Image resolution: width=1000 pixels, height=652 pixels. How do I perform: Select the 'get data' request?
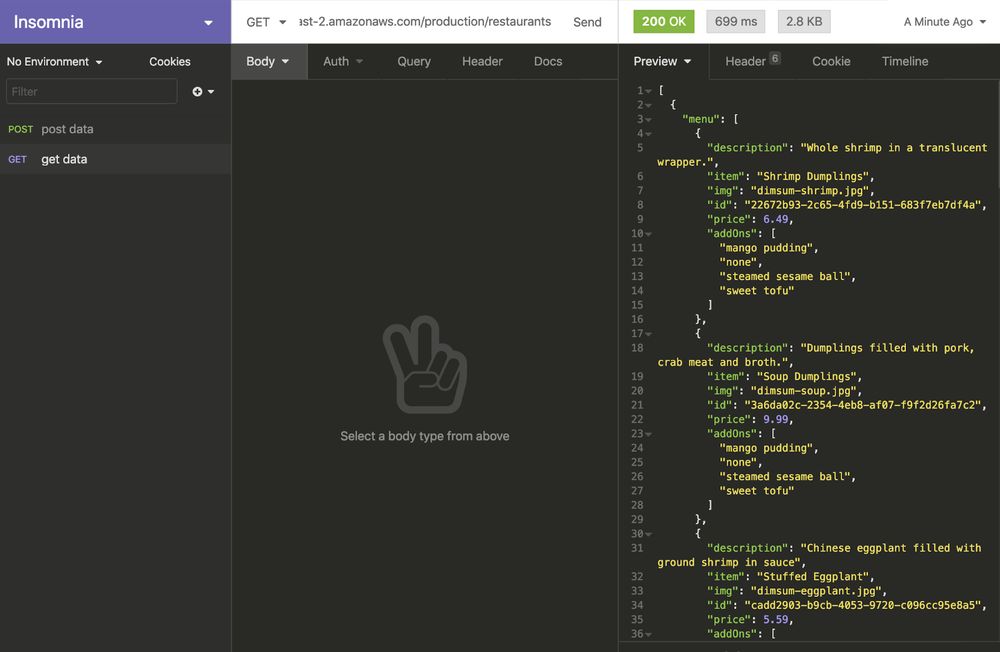(64, 159)
